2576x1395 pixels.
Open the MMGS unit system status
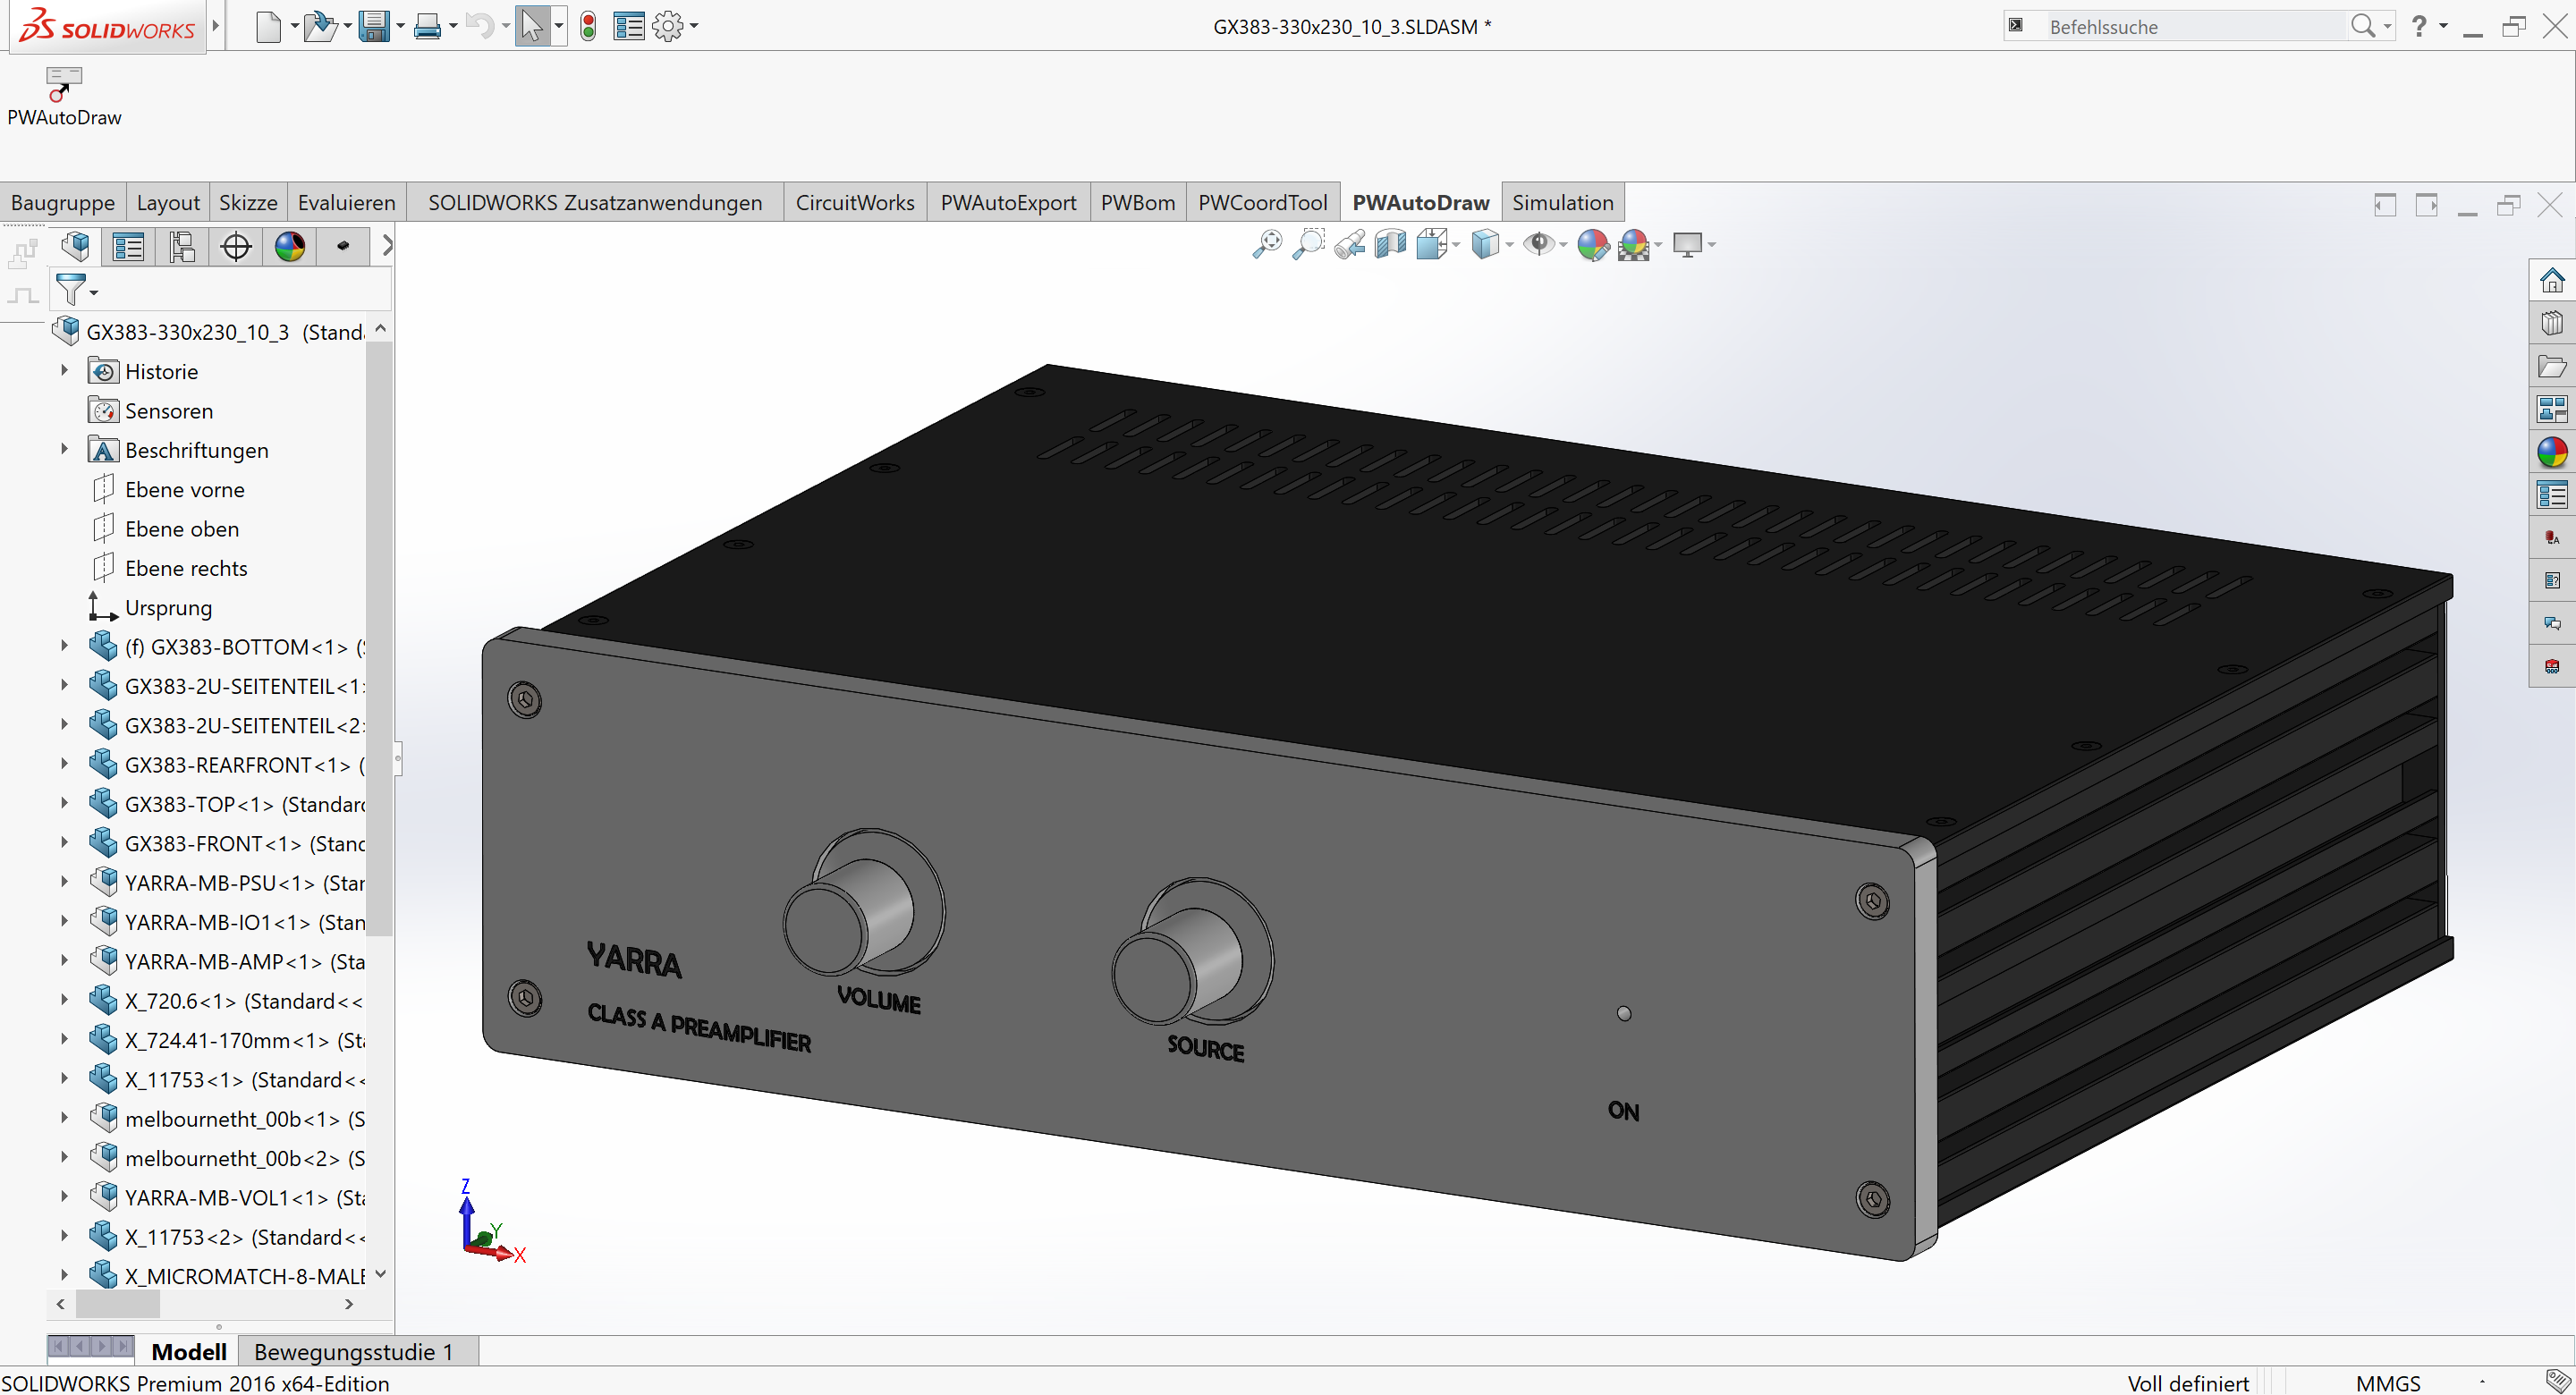click(x=2388, y=1383)
